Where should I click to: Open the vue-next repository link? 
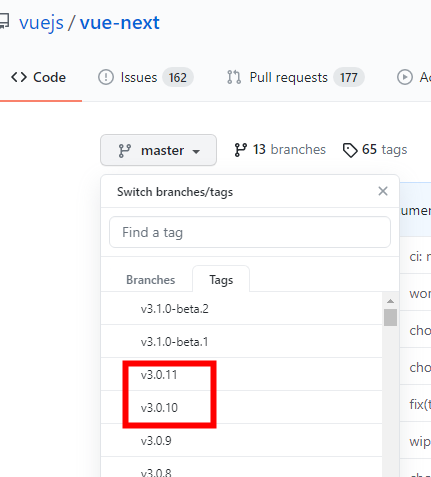pos(119,23)
